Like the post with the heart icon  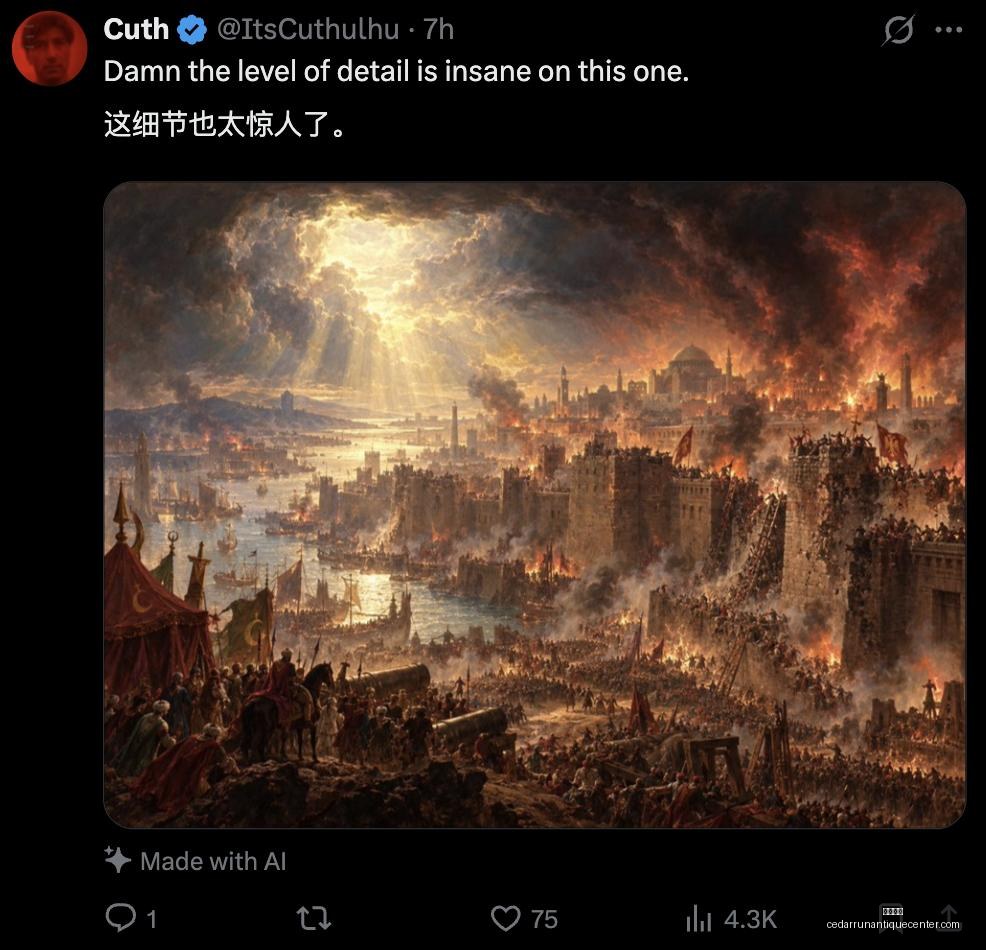click(505, 918)
